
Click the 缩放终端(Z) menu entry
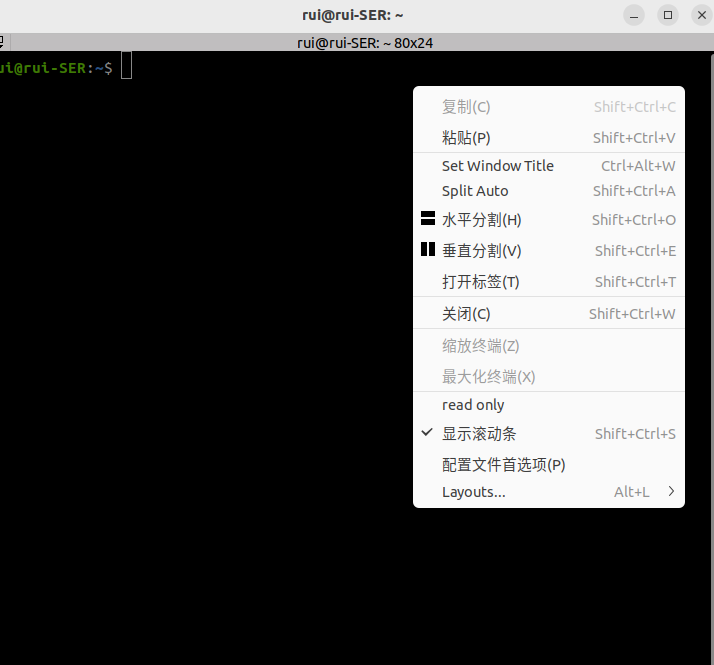(480, 346)
